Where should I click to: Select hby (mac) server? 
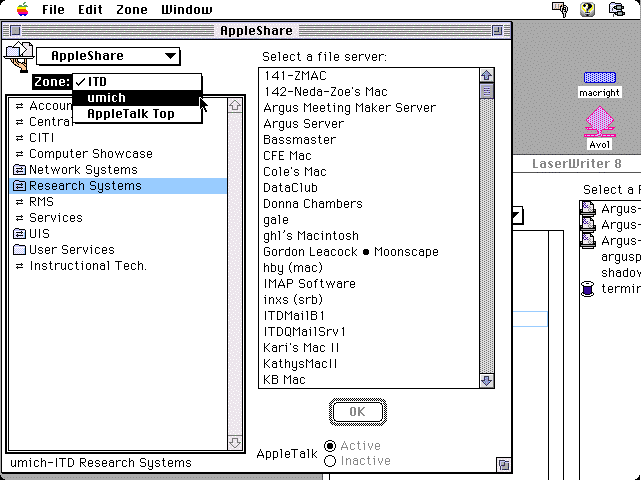click(368, 267)
